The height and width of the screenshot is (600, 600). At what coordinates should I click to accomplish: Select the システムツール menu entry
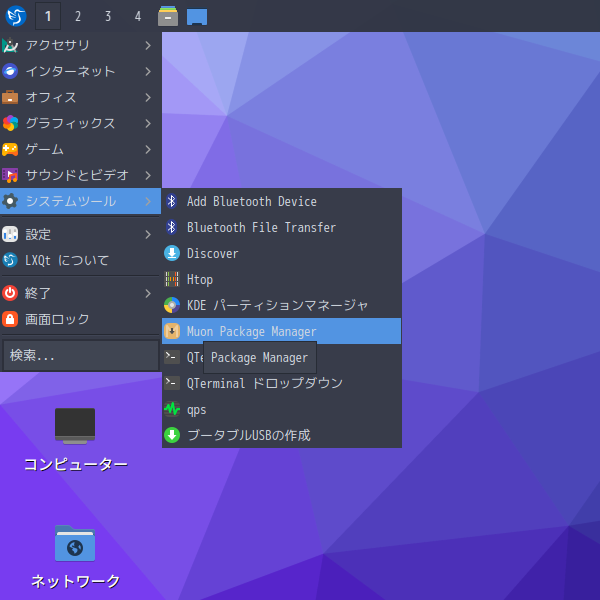(x=80, y=201)
